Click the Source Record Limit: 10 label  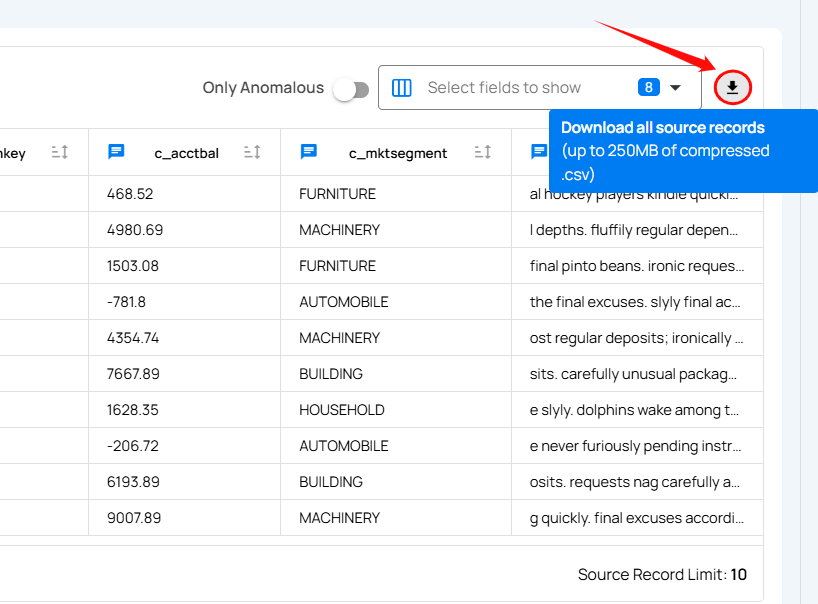pos(662,574)
